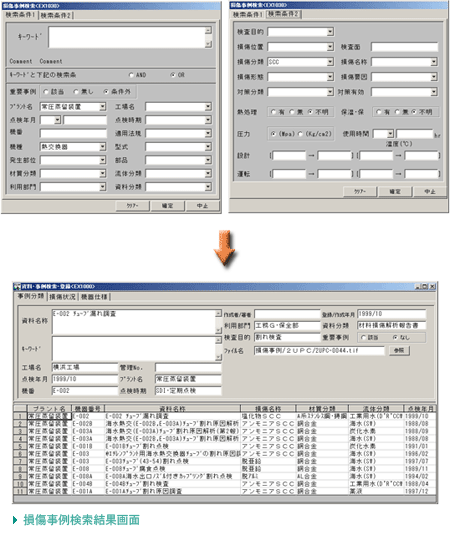Viewport: 450px width, 540px height.
Task: Open the application icon in the results window title bar
Action: point(17,286)
